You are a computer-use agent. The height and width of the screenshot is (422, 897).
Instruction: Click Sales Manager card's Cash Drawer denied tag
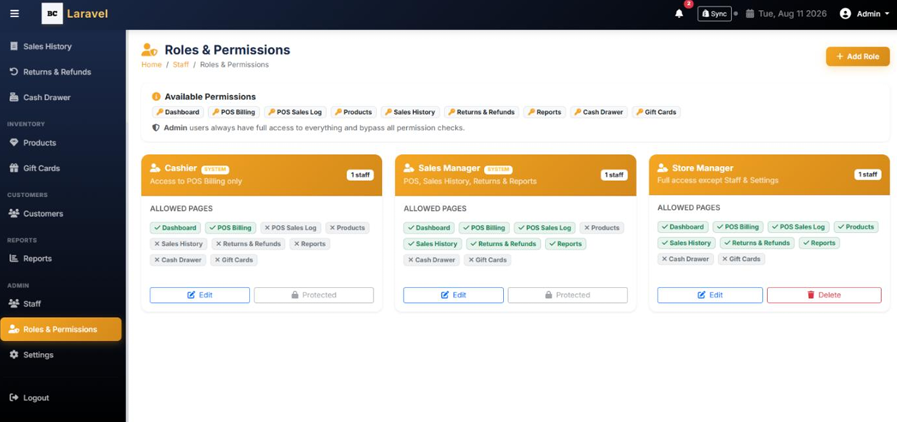click(431, 260)
